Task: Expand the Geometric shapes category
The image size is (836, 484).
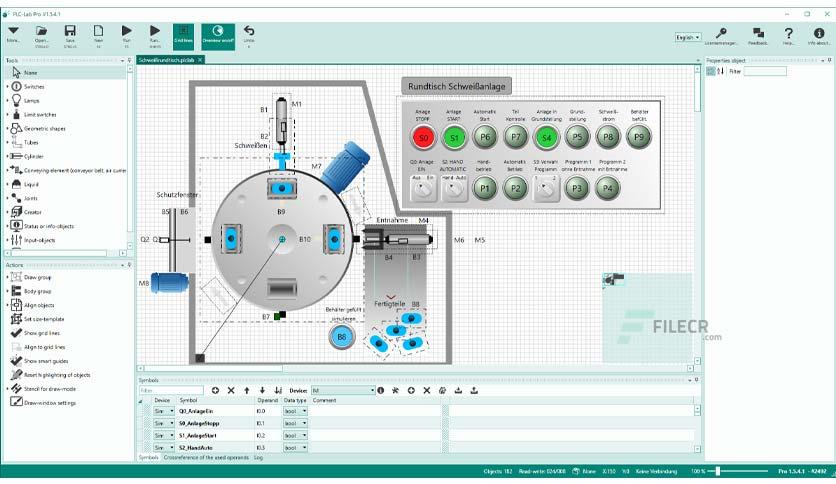Action: click(x=7, y=128)
